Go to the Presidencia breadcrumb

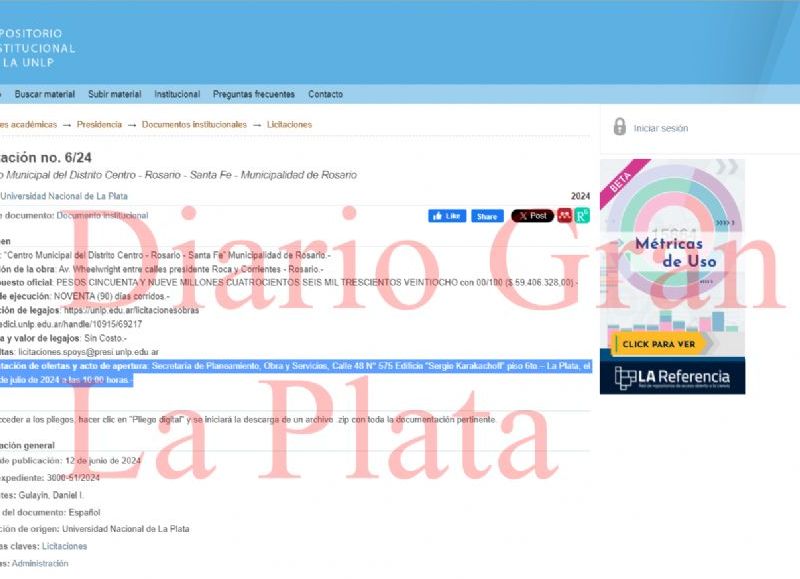[99, 124]
